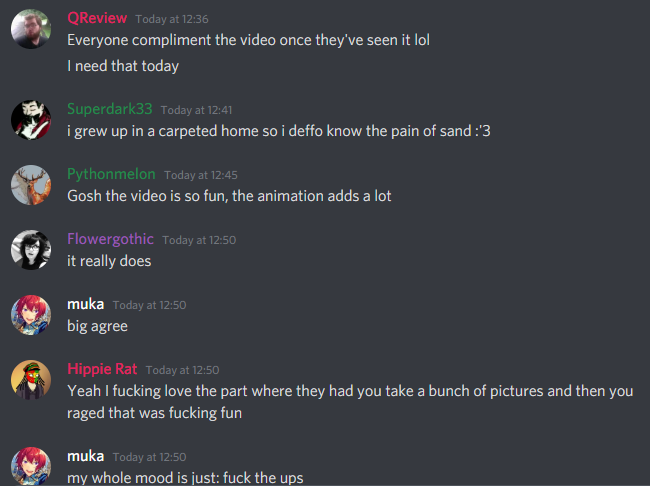
Task: Click the "Today at 12:41" timestamp
Action: [196, 110]
